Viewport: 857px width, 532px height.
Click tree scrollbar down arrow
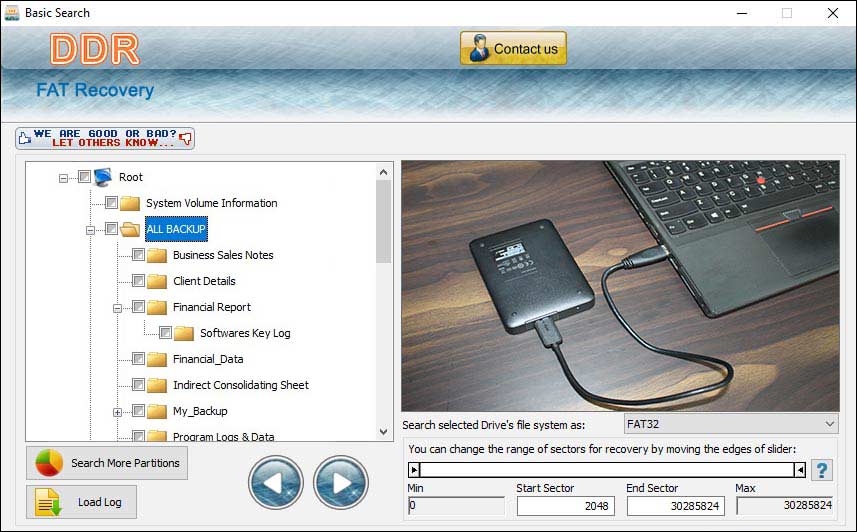click(384, 432)
